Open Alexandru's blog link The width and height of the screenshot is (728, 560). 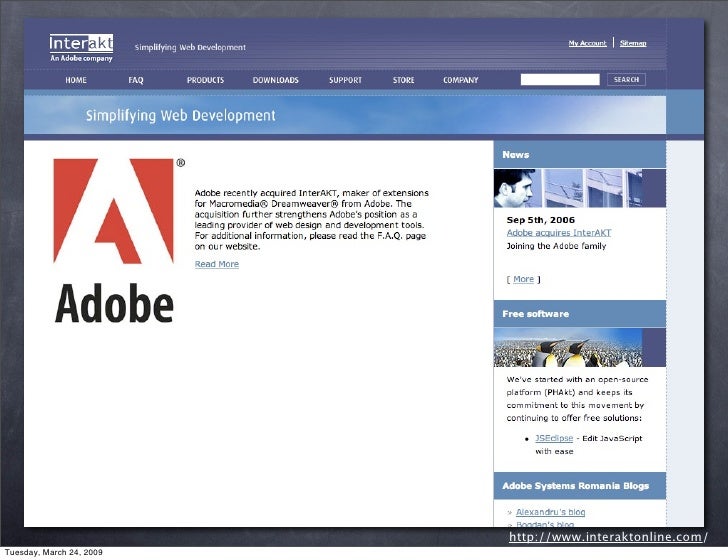pyautogui.click(x=550, y=512)
